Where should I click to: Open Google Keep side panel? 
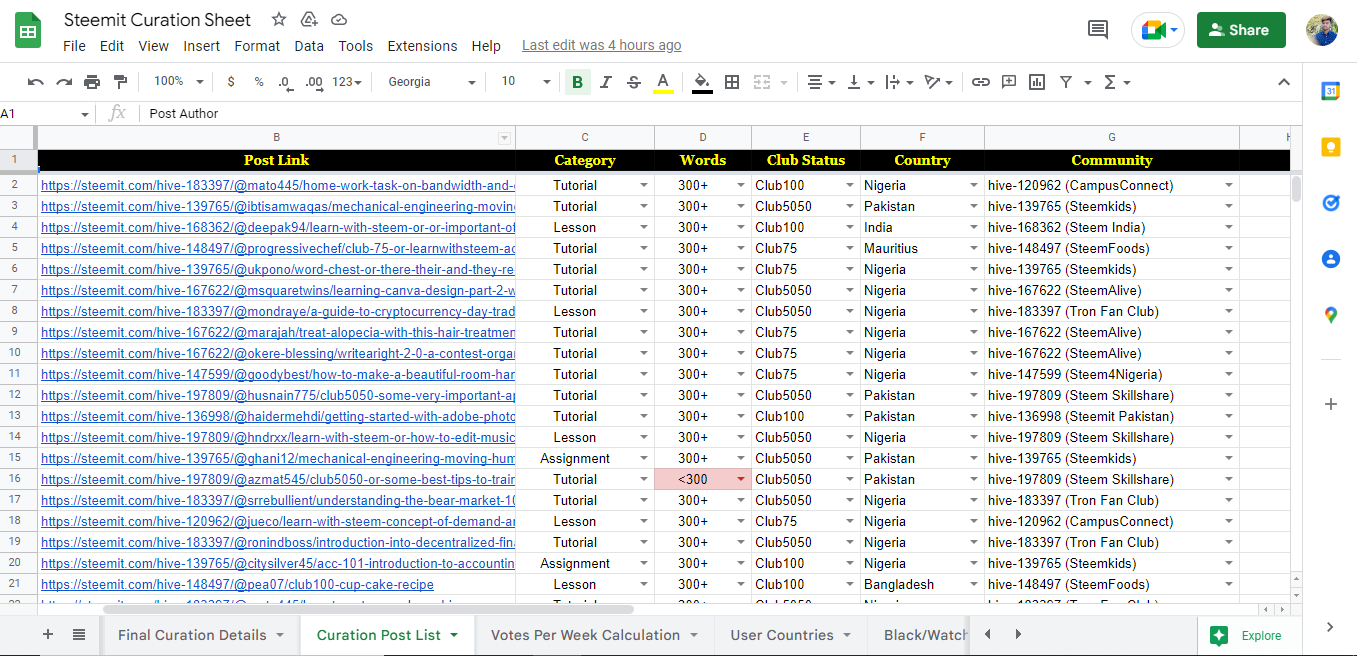[x=1330, y=147]
